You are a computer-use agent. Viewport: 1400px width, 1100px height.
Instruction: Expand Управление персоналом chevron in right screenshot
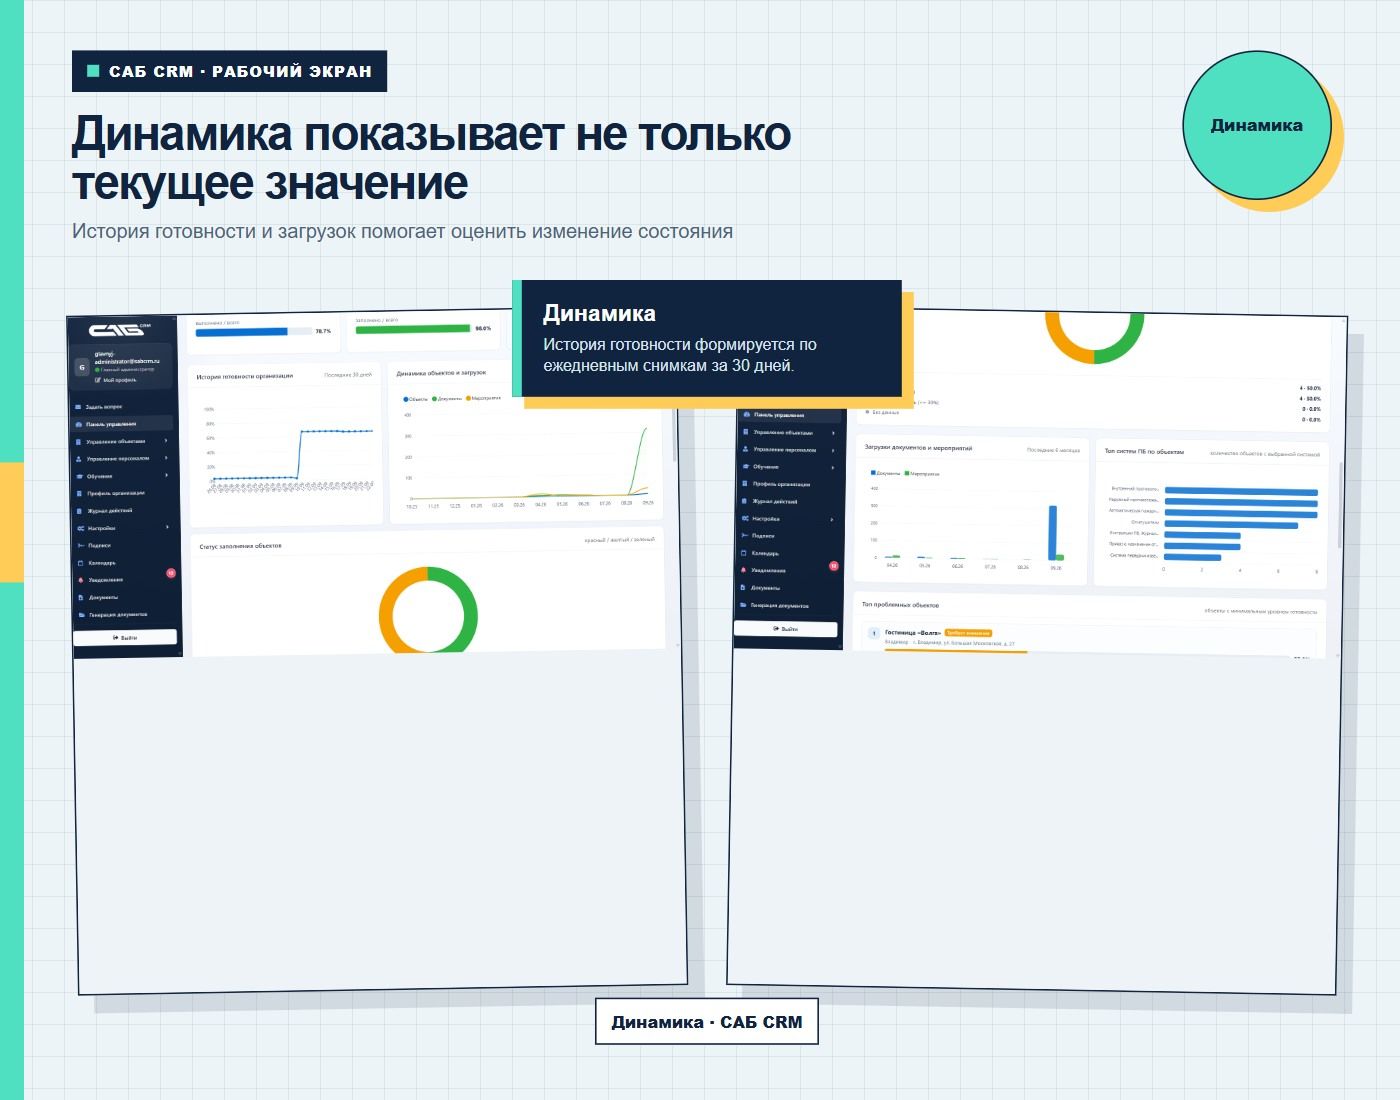(833, 450)
